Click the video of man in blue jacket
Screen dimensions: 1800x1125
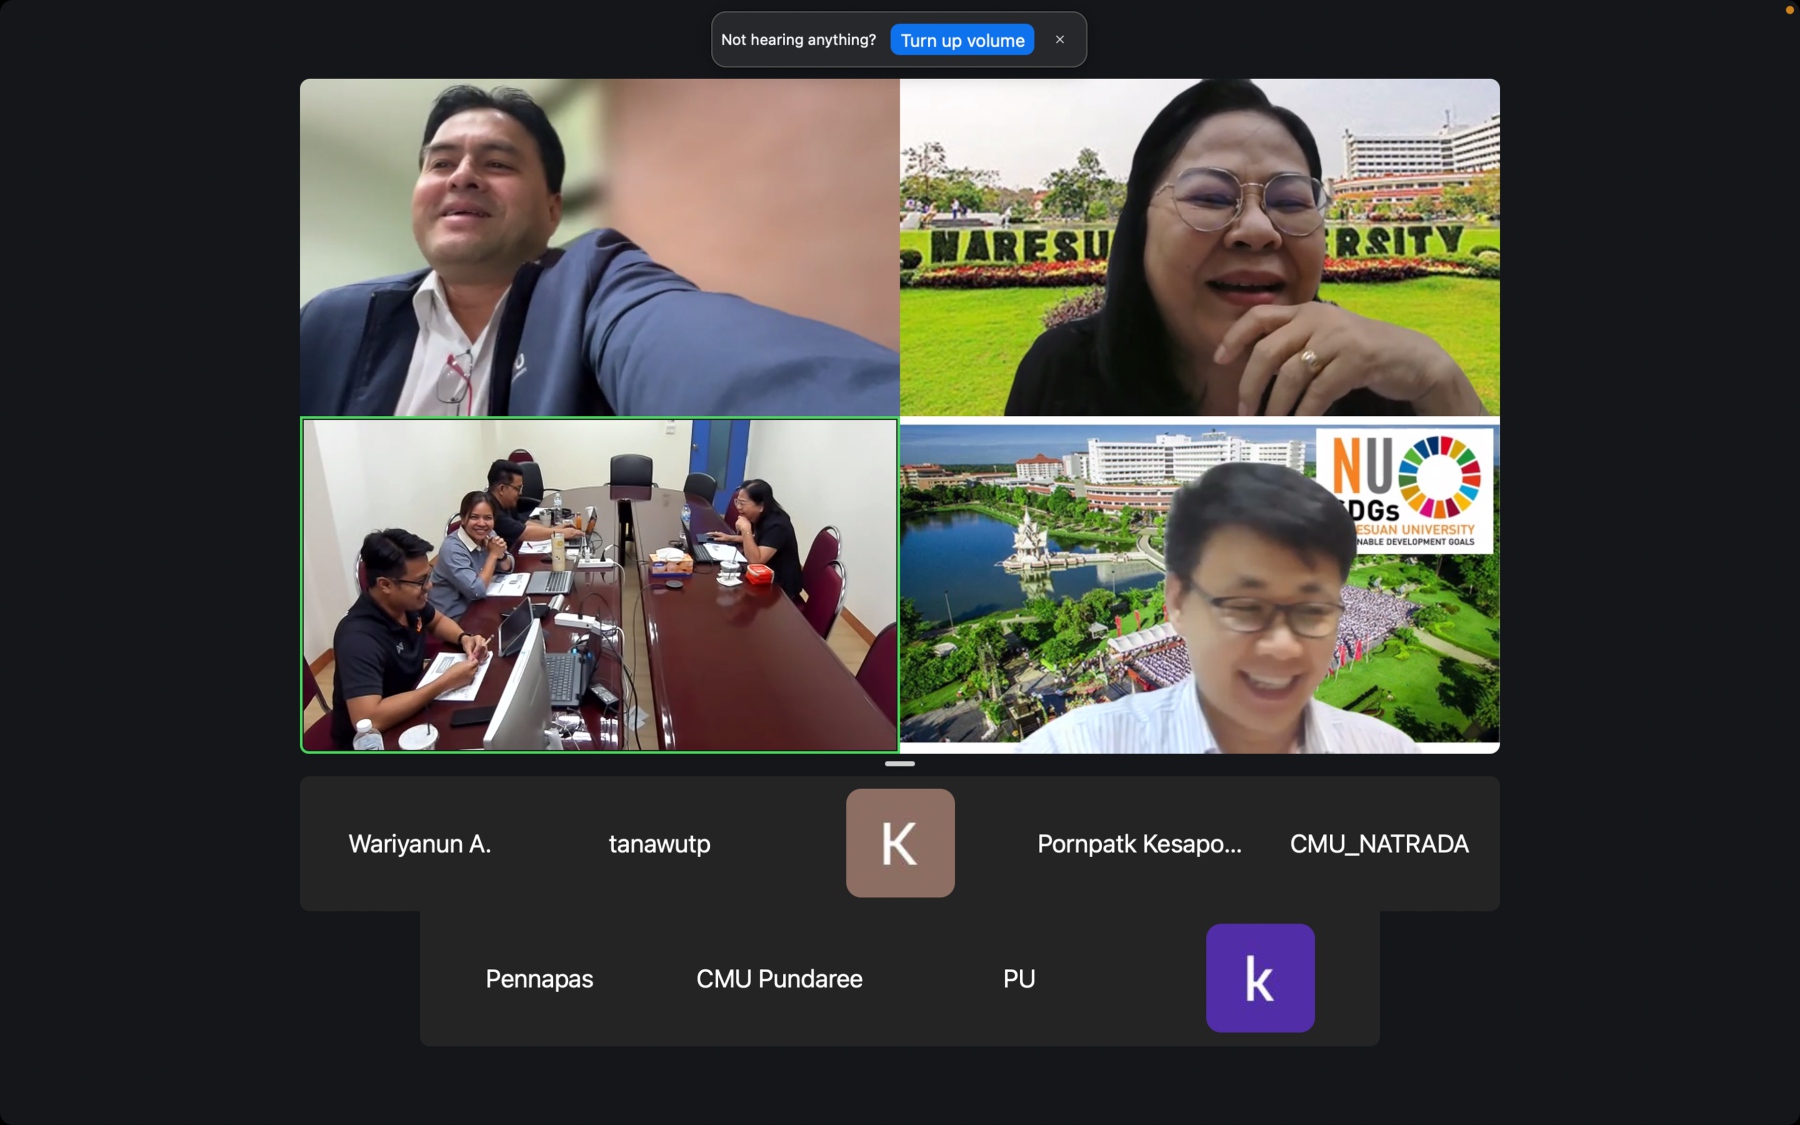(600, 247)
